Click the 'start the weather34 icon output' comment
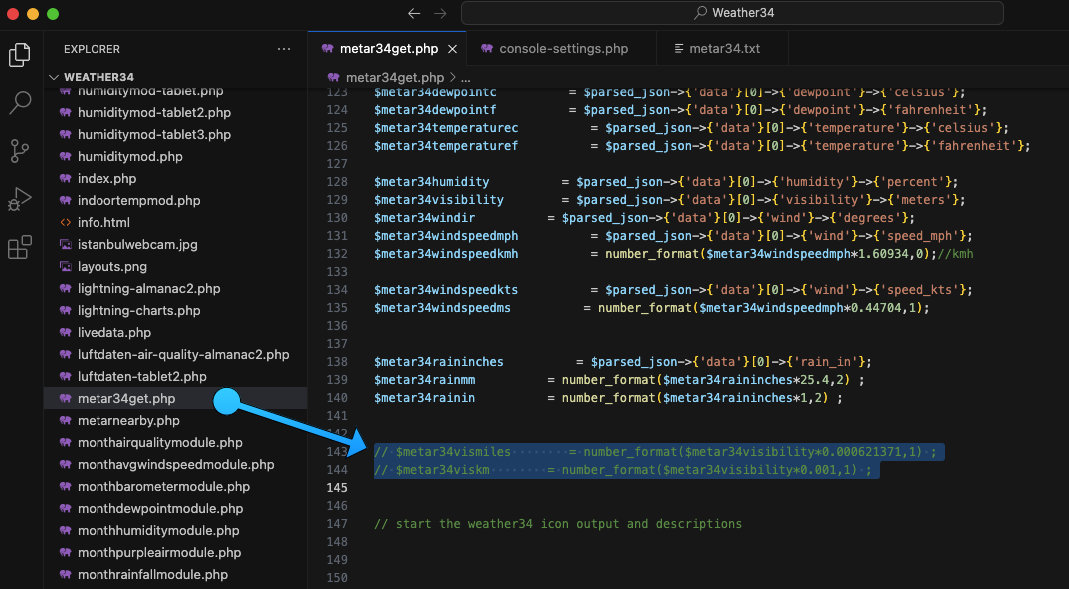The image size is (1069, 589). (x=558, y=524)
